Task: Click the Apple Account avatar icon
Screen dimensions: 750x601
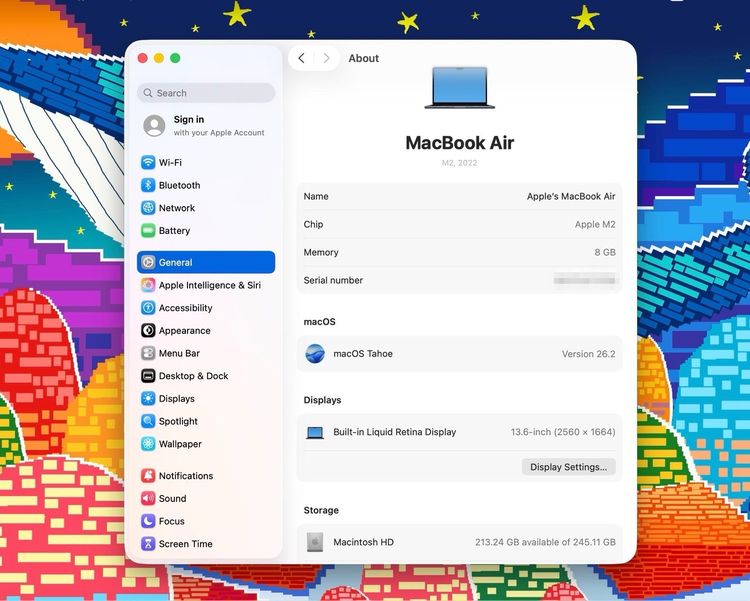Action: point(154,125)
